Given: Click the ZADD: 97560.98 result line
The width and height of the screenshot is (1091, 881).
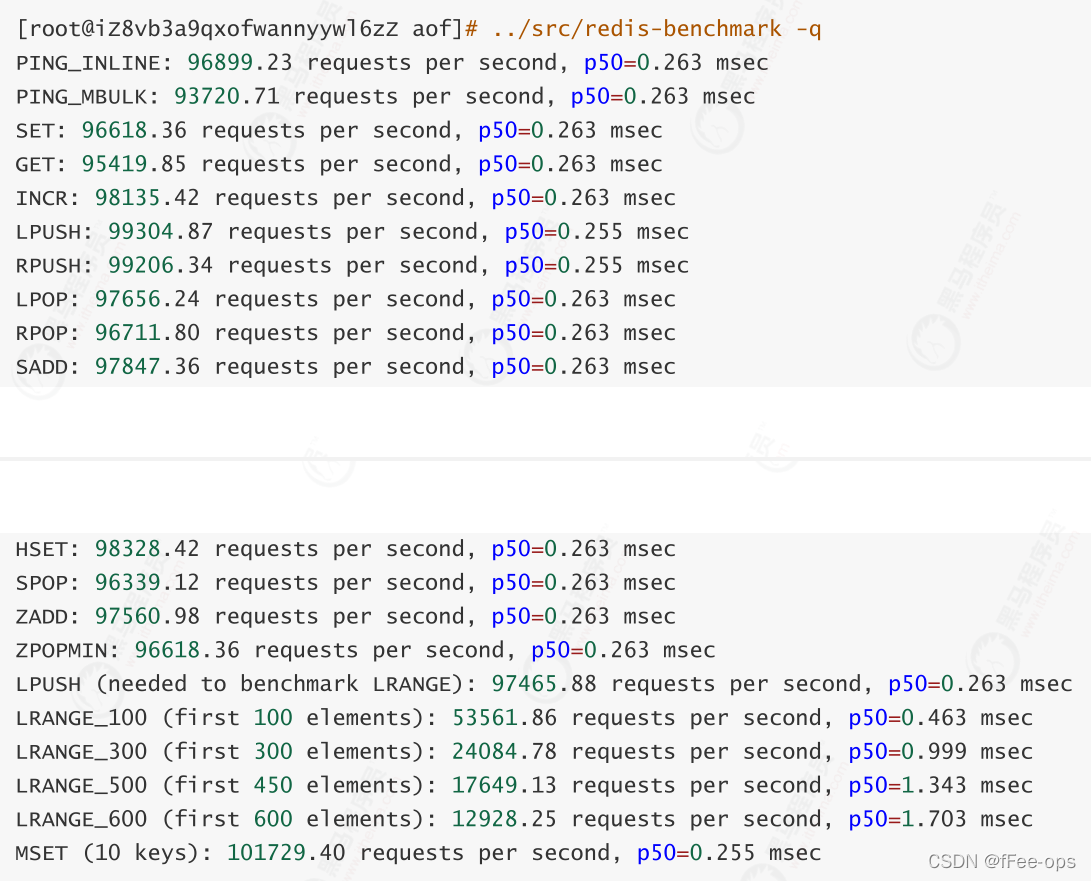Looking at the screenshot, I should (x=346, y=617).
